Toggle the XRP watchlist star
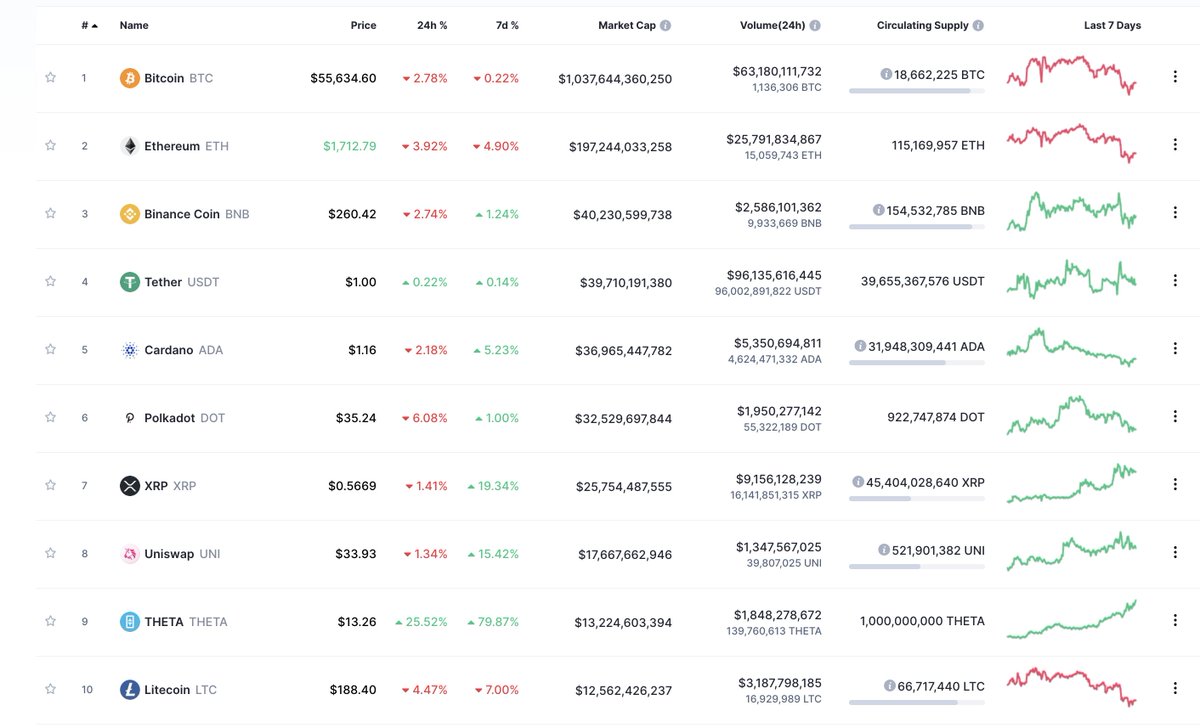Viewport: 1200px width, 728px height. click(50, 485)
